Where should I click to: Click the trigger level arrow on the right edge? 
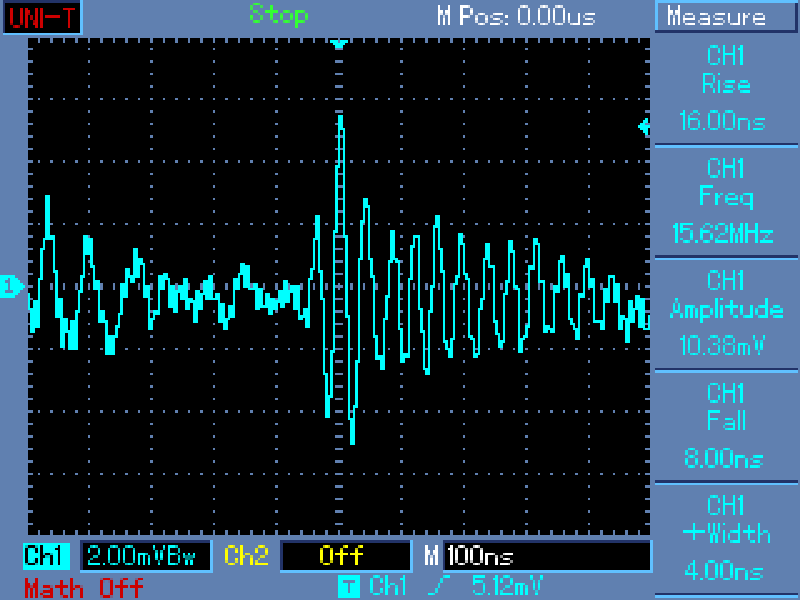644,127
